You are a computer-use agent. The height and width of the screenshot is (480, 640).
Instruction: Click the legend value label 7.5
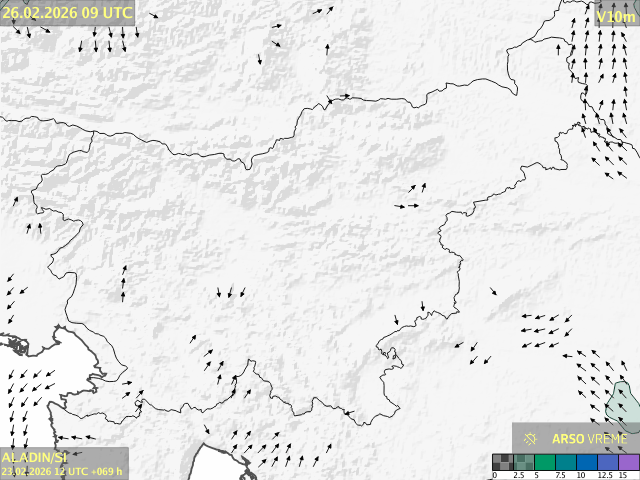click(558, 475)
